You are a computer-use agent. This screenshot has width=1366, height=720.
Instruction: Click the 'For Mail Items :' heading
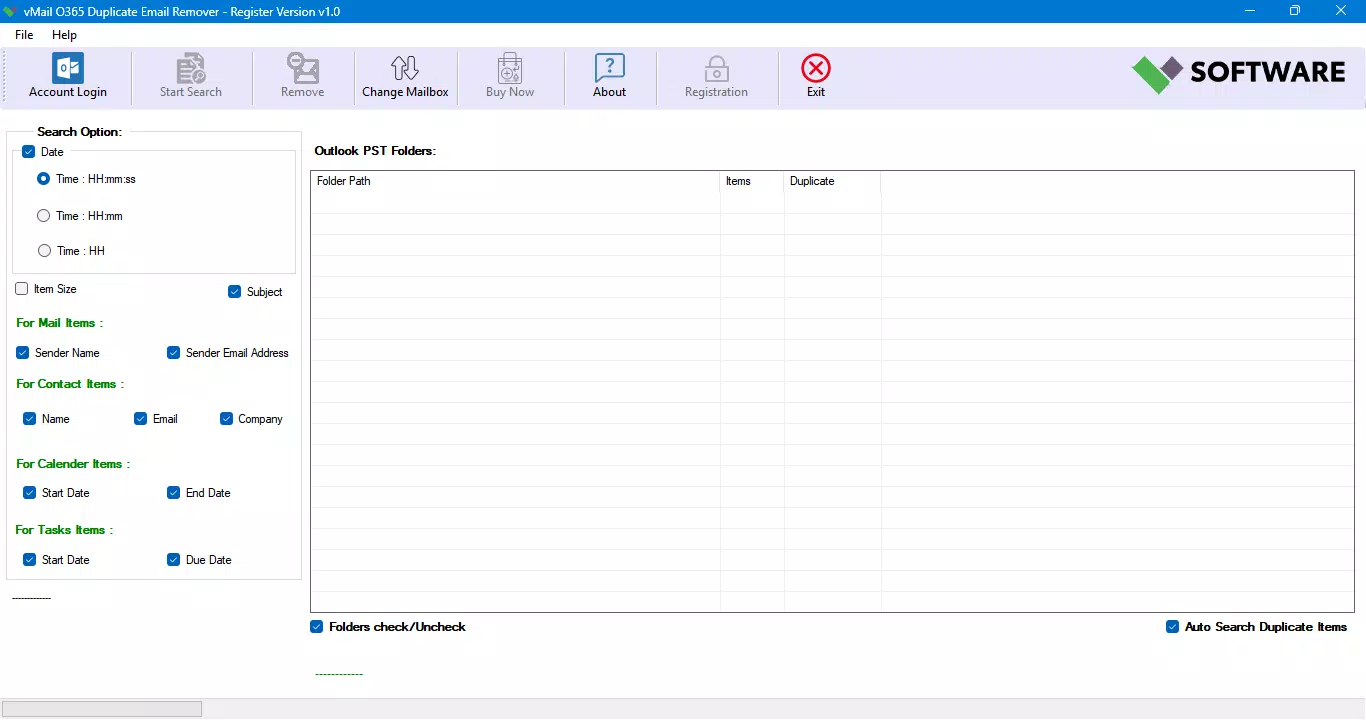(x=60, y=323)
